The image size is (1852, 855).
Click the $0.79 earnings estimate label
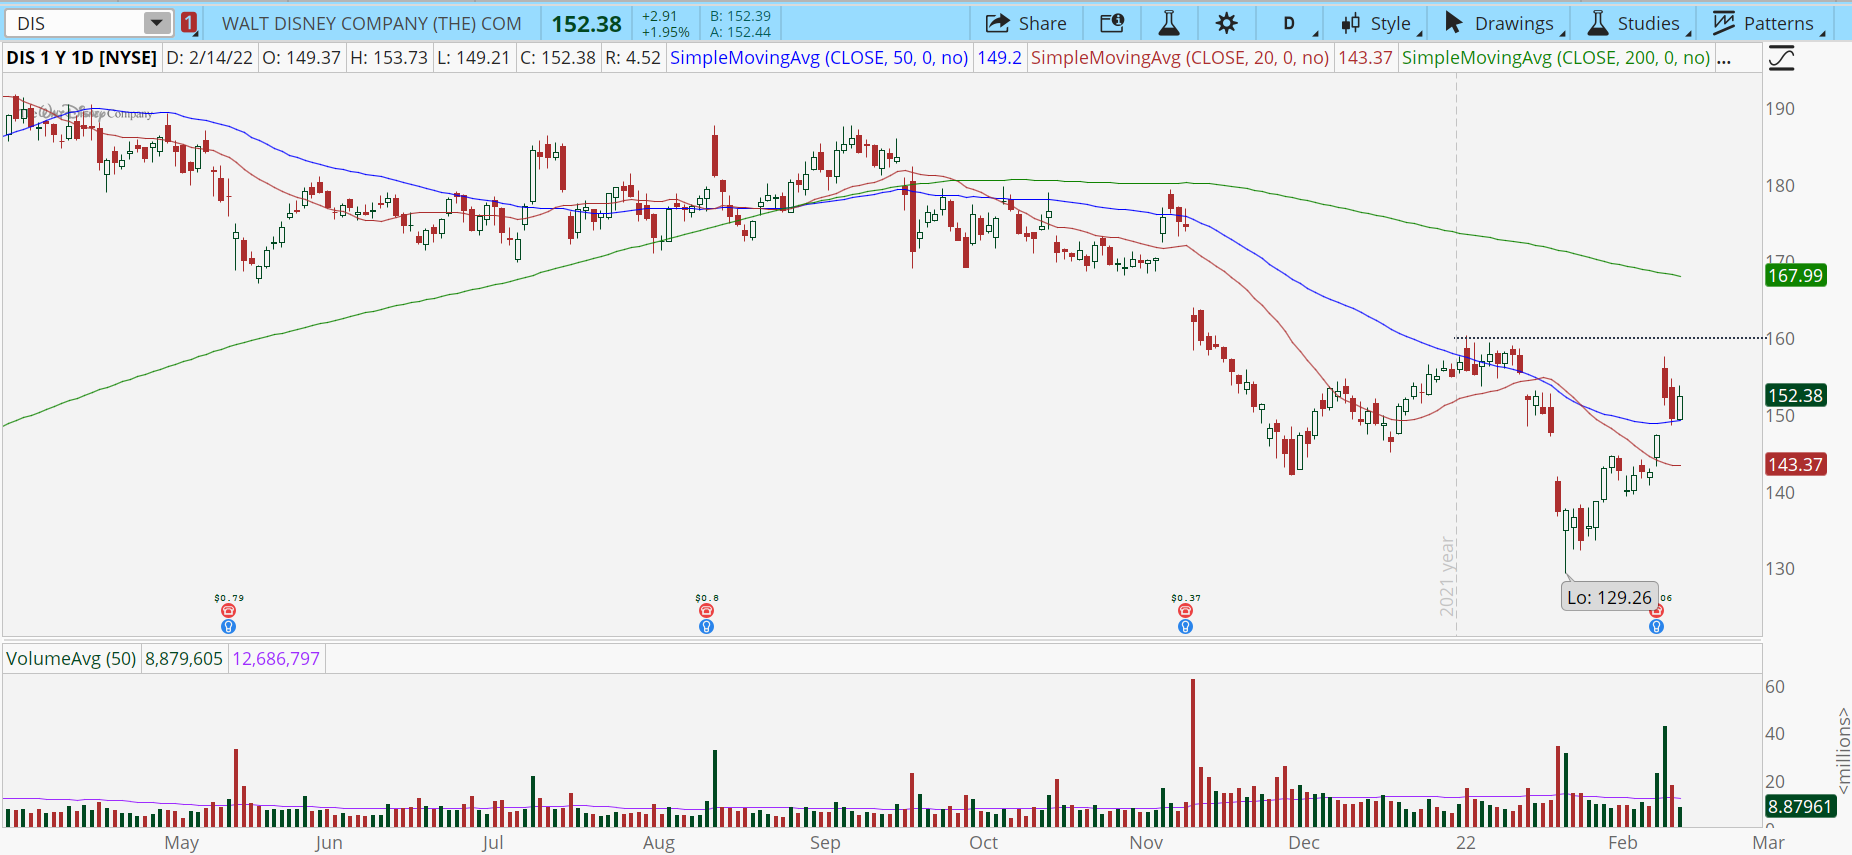(229, 598)
